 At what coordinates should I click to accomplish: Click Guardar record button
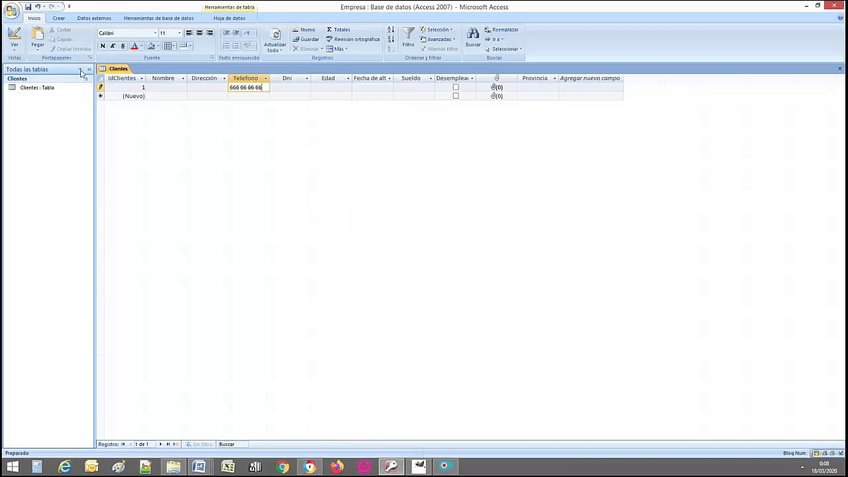(306, 39)
